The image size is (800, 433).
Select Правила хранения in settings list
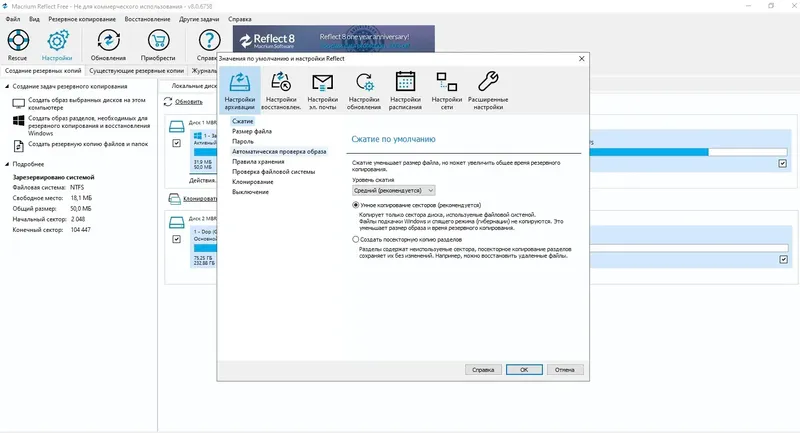(x=258, y=162)
